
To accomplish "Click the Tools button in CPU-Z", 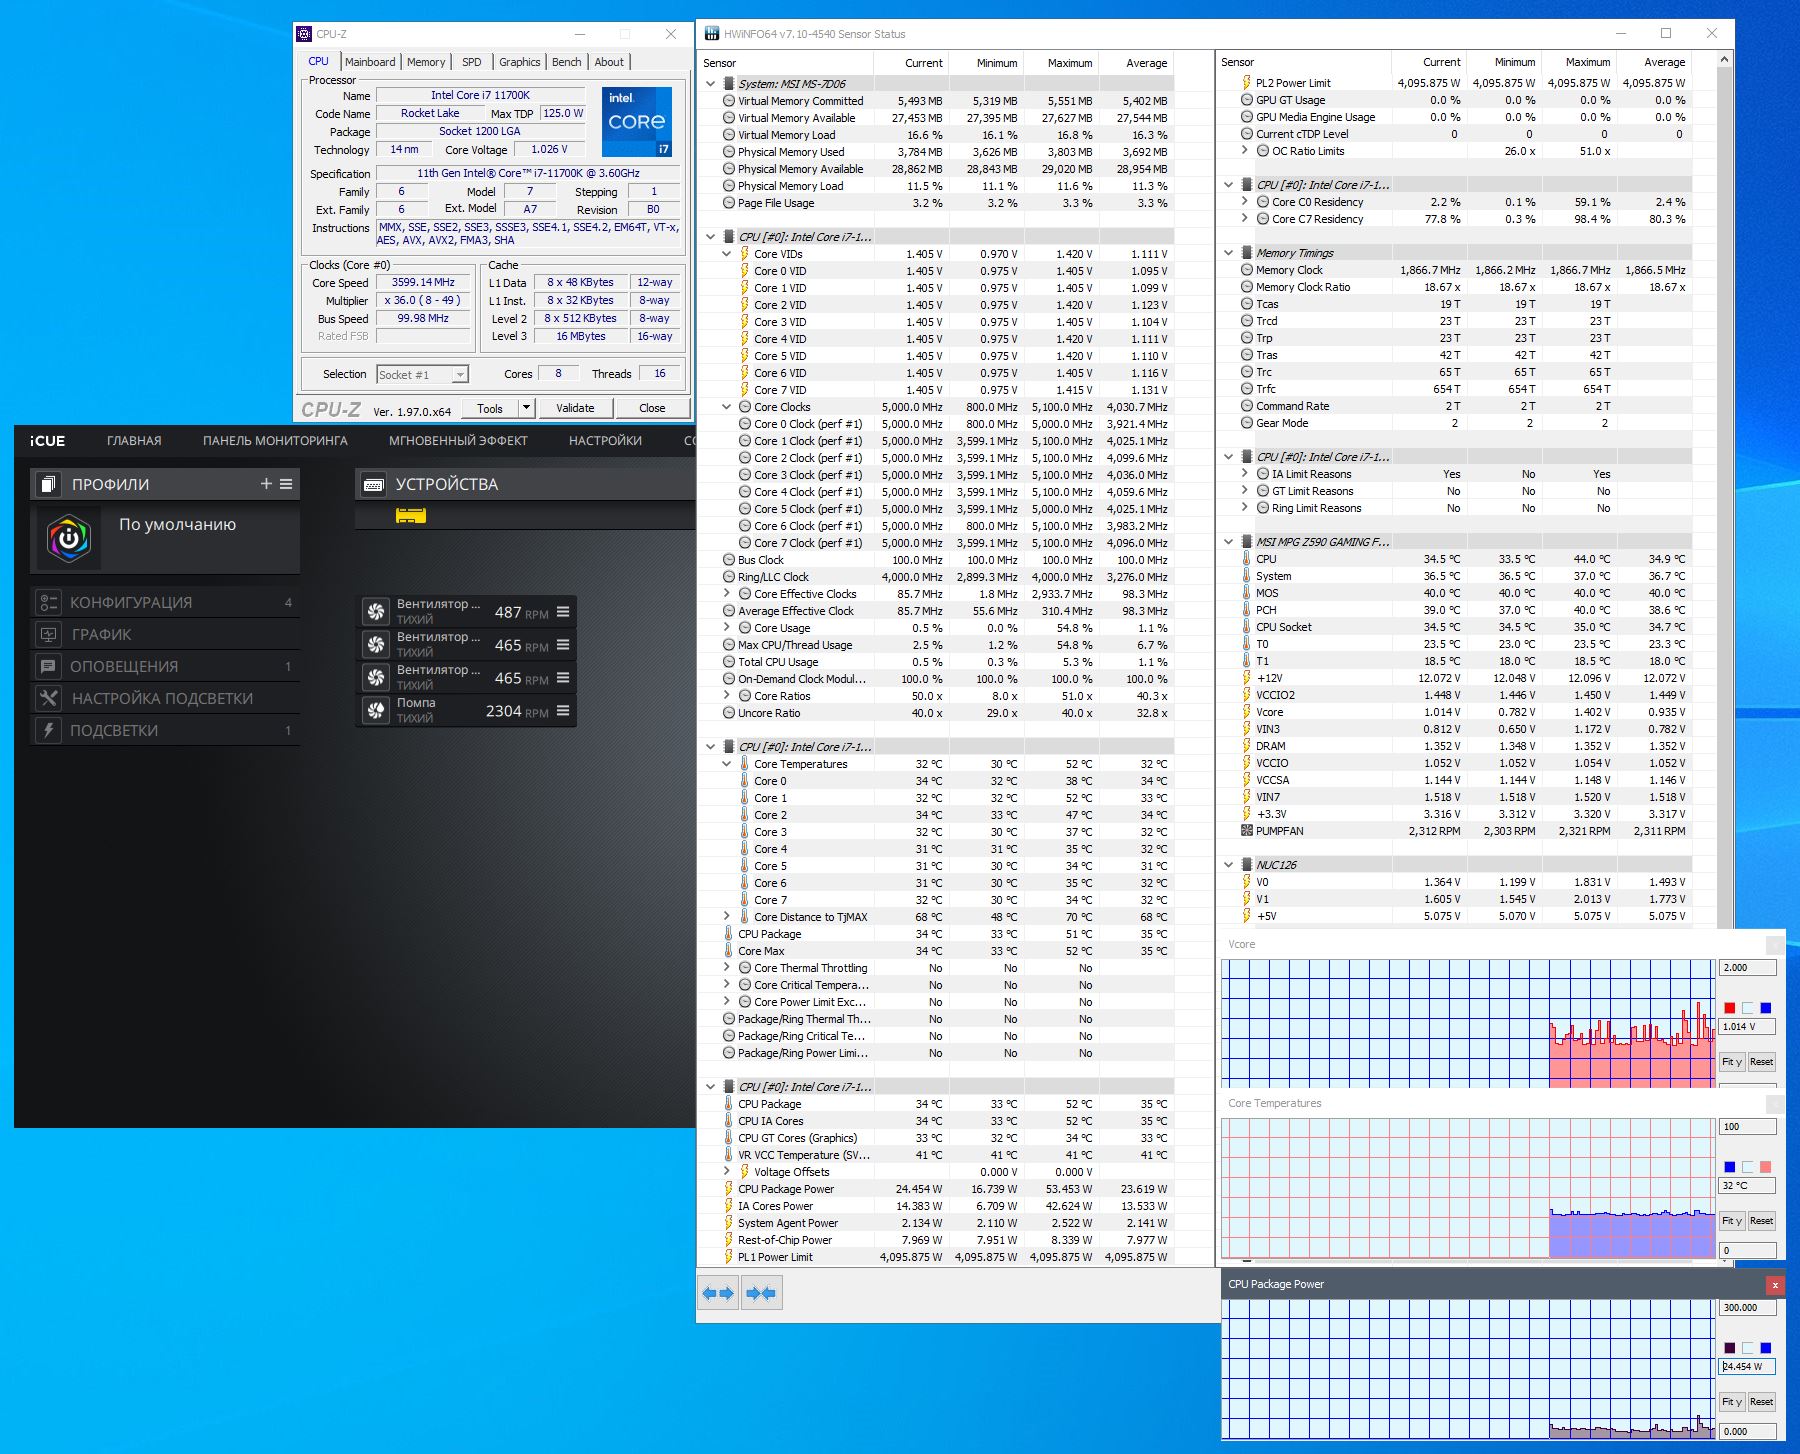I will [x=490, y=408].
